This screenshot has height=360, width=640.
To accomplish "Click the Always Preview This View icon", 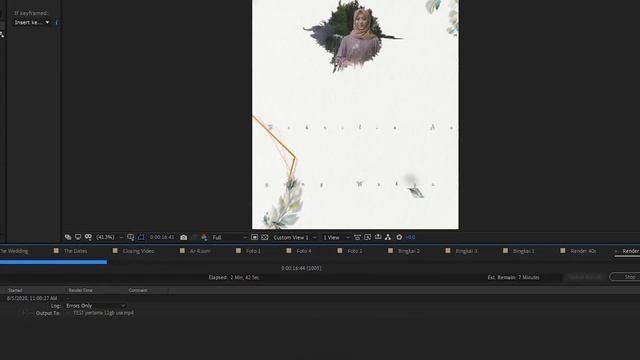I will pyautogui.click(x=68, y=237).
